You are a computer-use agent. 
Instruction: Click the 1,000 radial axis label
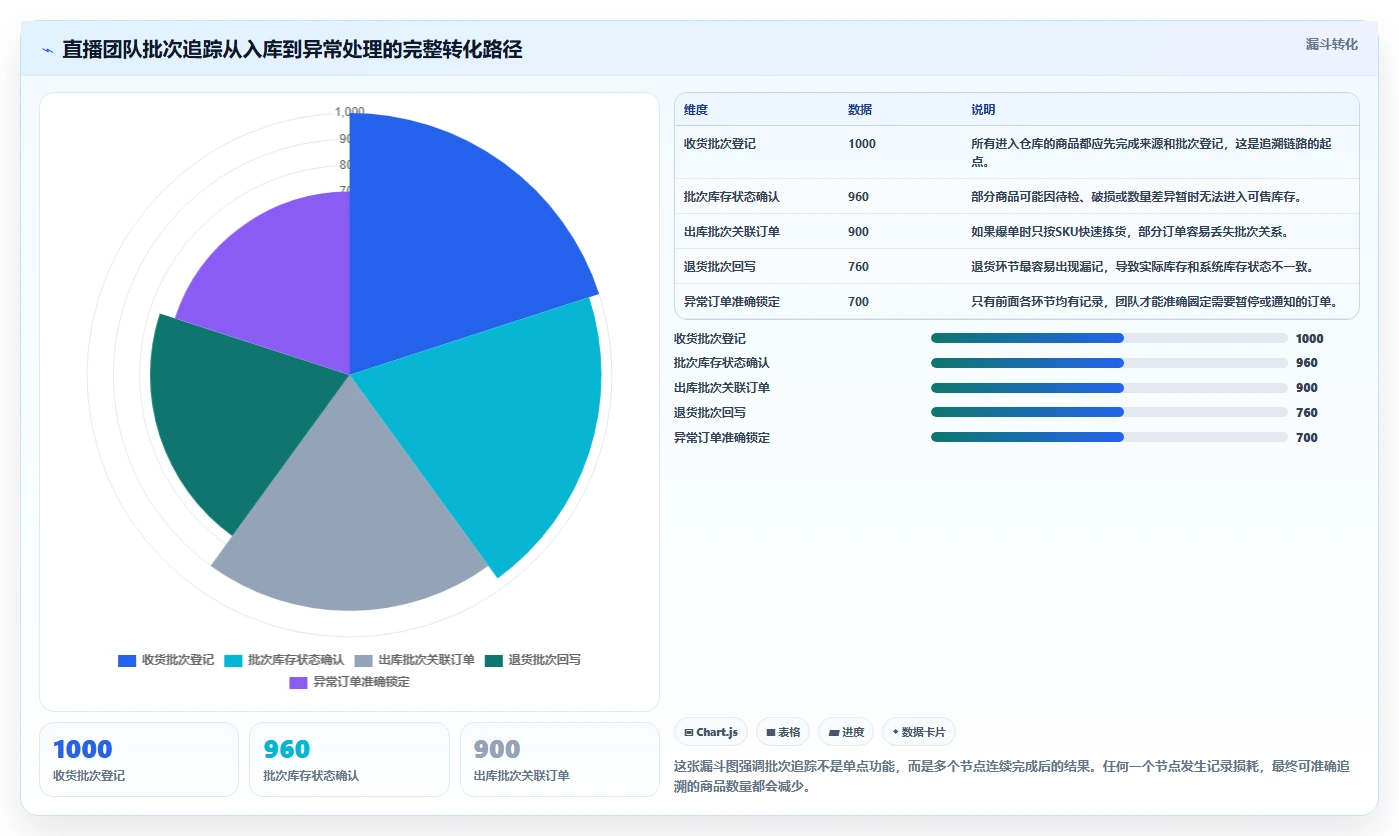350,112
